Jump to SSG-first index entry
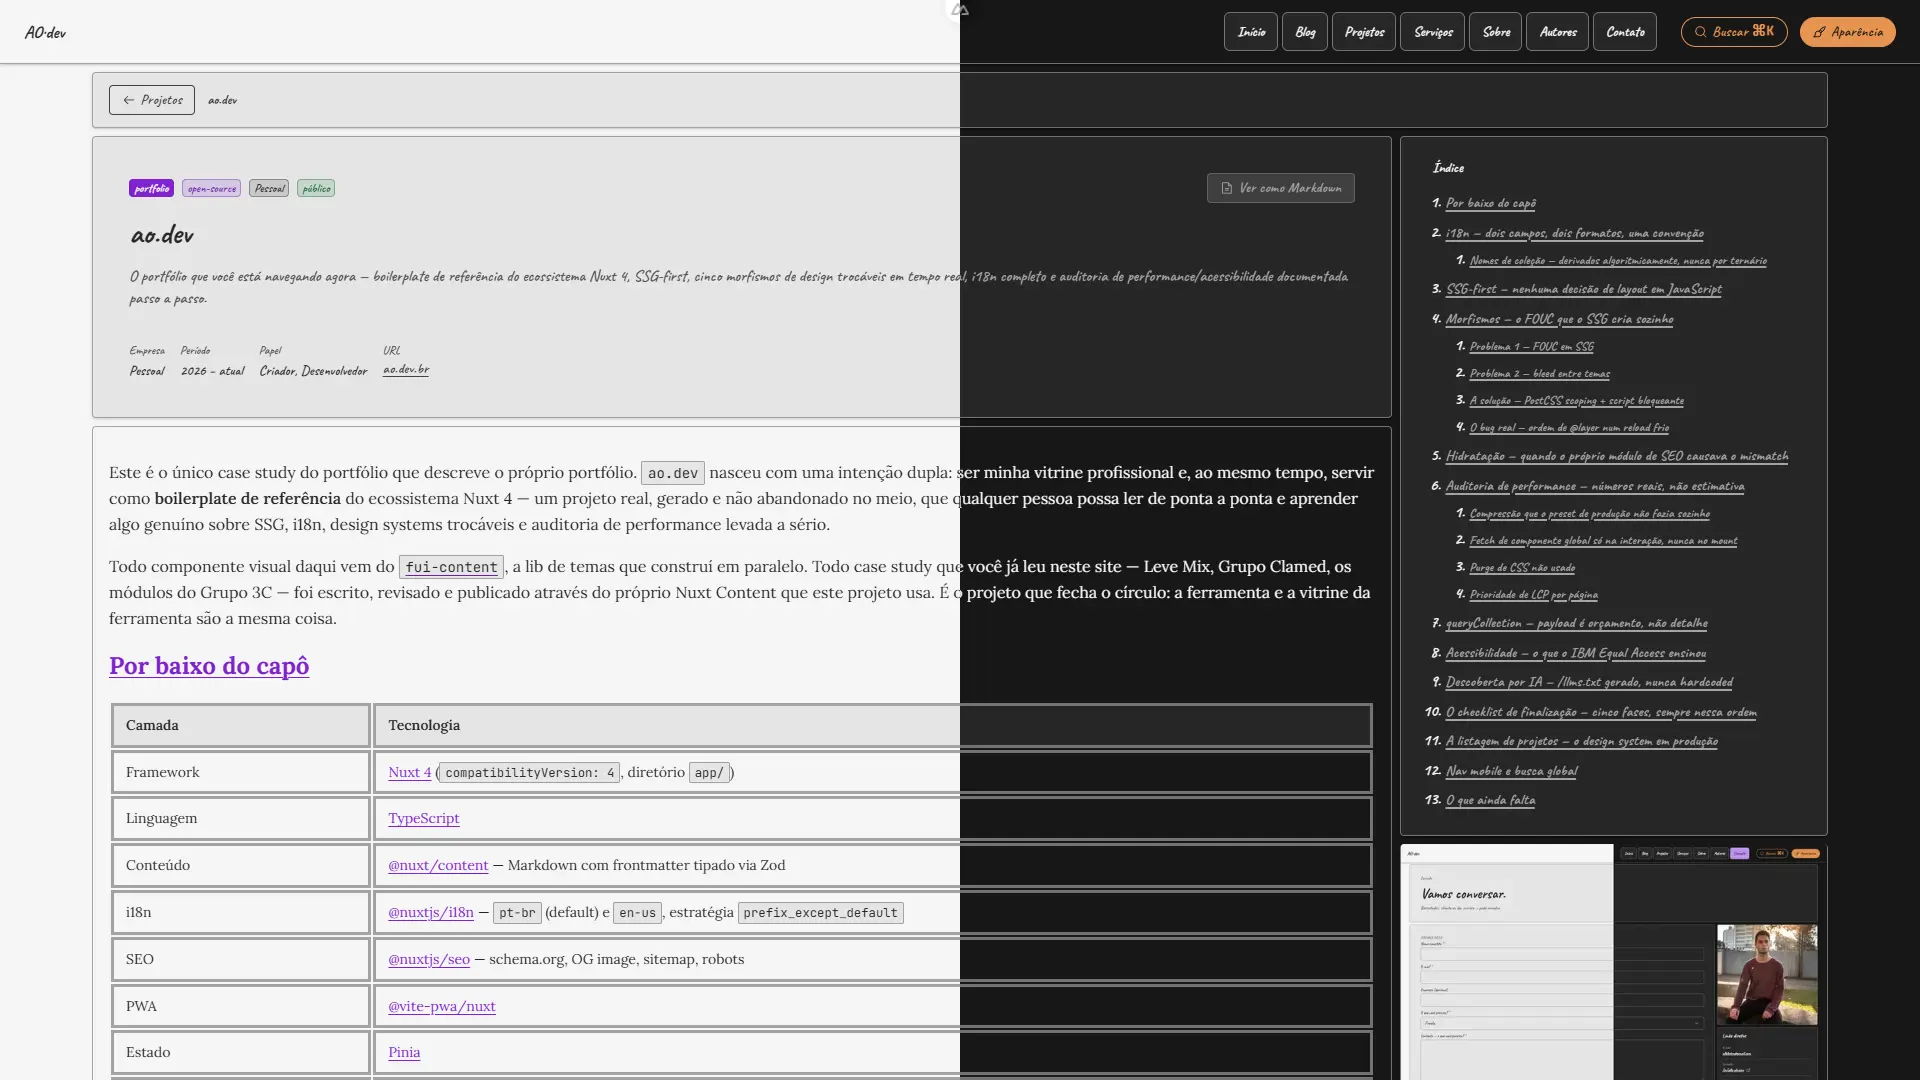Image resolution: width=1920 pixels, height=1080 pixels. click(1584, 289)
